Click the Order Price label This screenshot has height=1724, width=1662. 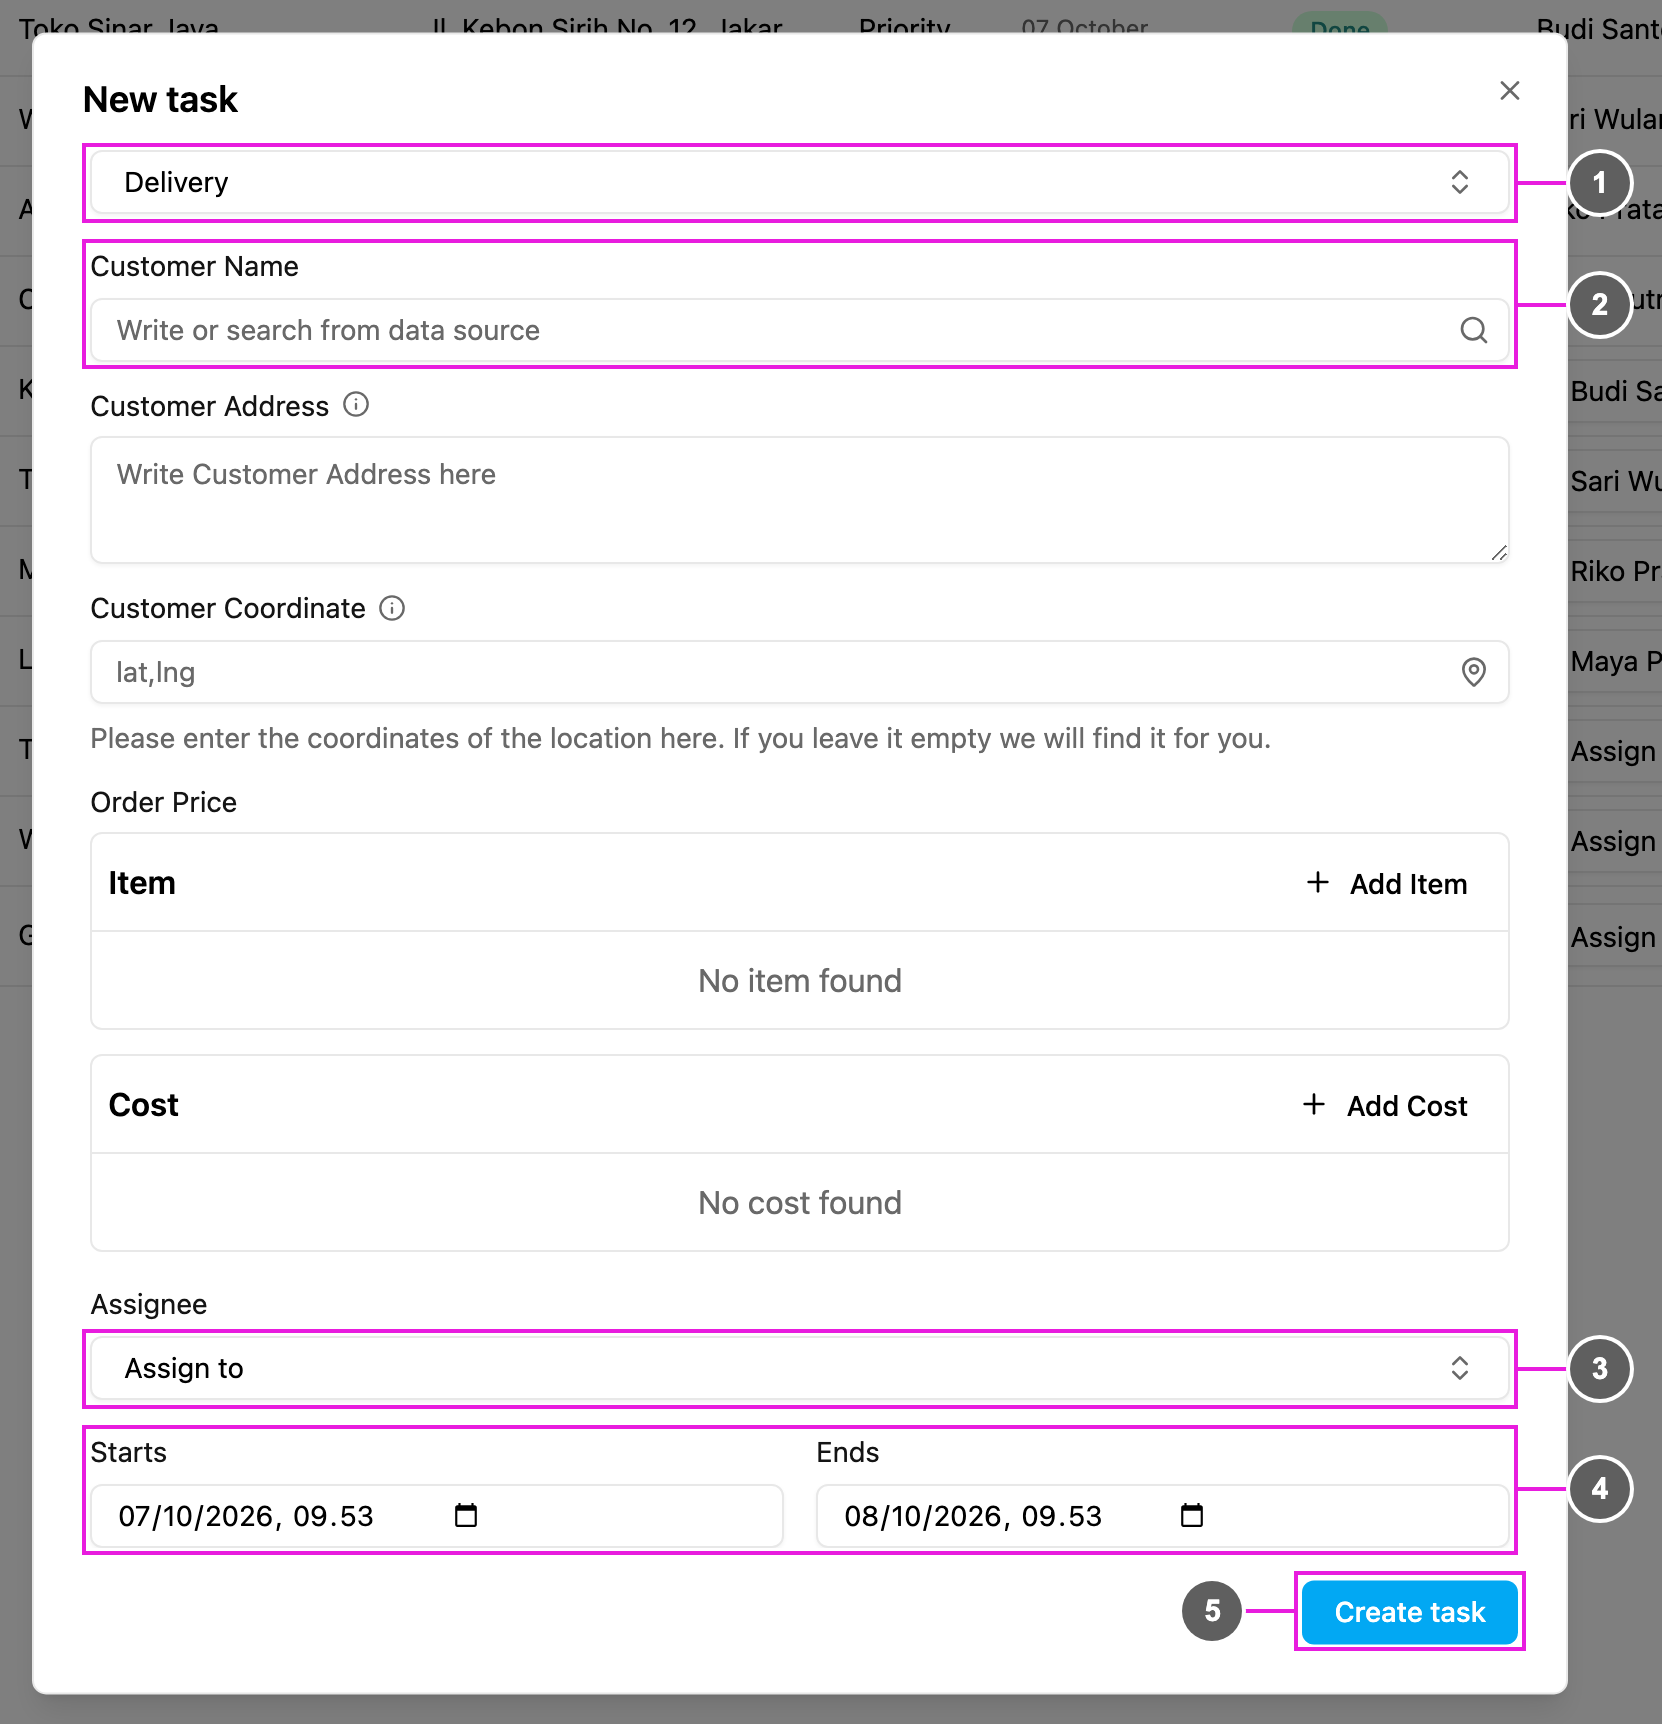pyautogui.click(x=164, y=802)
